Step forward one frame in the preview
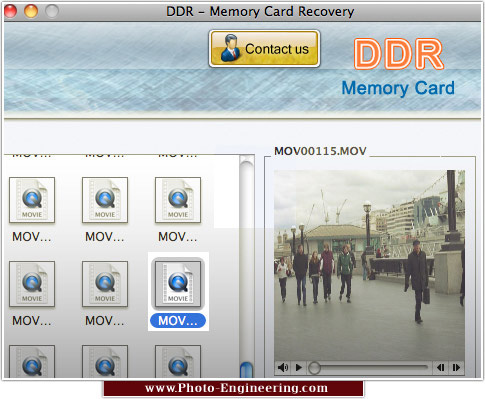This screenshot has height=399, width=485. tap(456, 367)
